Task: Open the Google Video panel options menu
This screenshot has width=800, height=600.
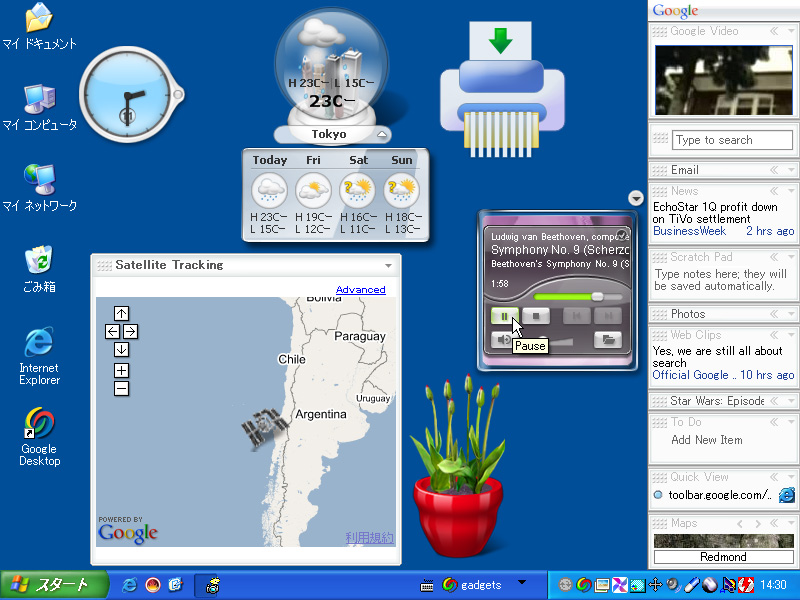Action: click(x=791, y=31)
